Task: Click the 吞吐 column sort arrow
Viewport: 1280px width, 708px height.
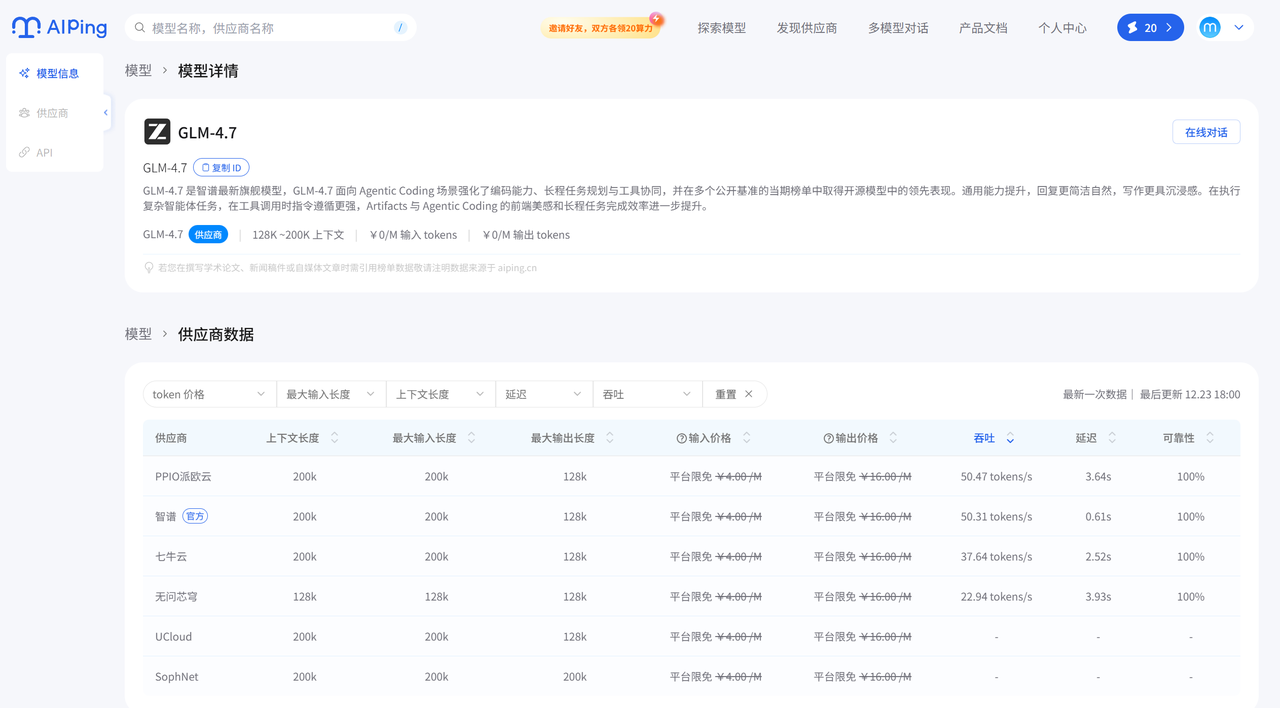Action: tap(1010, 438)
